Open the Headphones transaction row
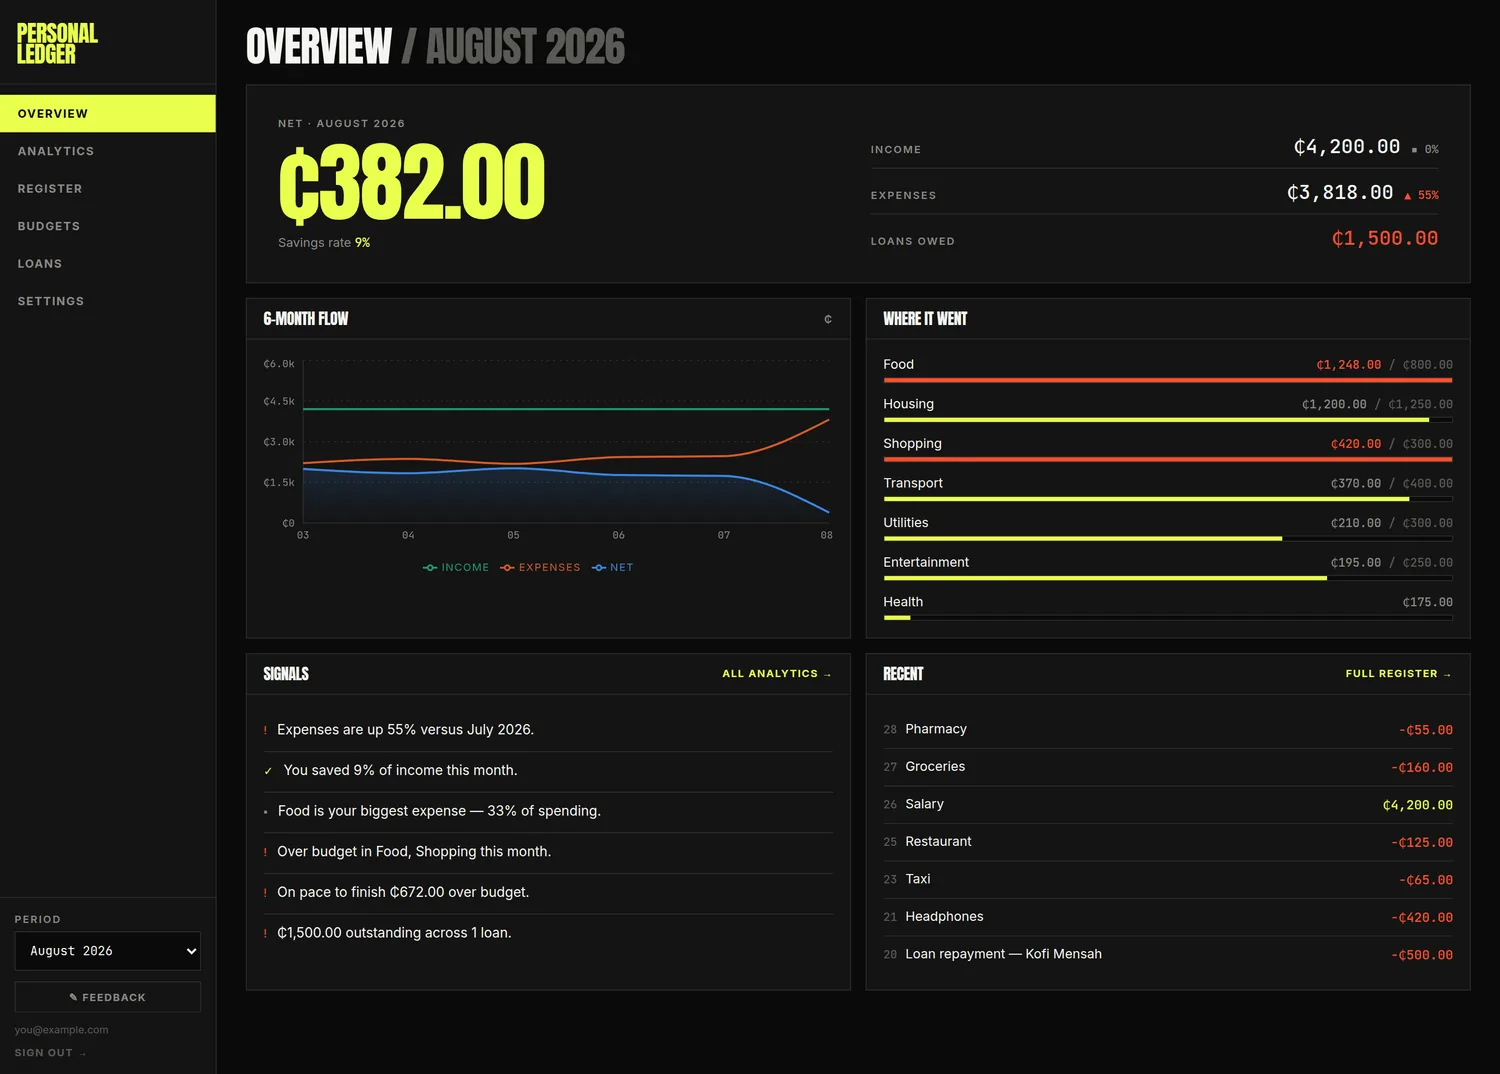 tap(1168, 917)
